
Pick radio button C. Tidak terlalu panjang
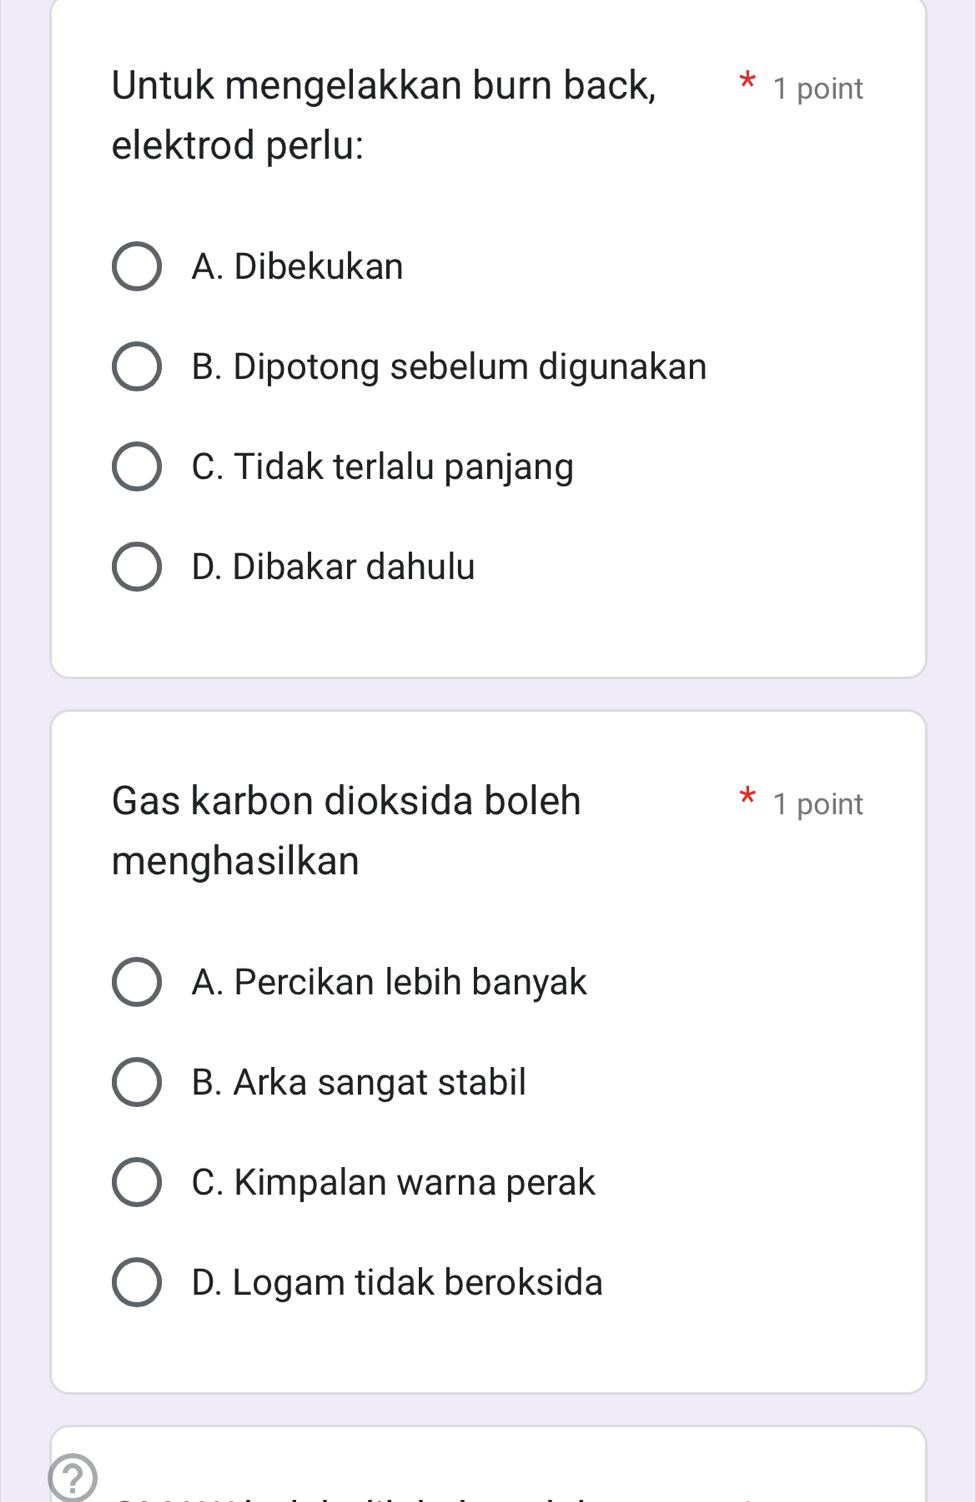point(136,467)
